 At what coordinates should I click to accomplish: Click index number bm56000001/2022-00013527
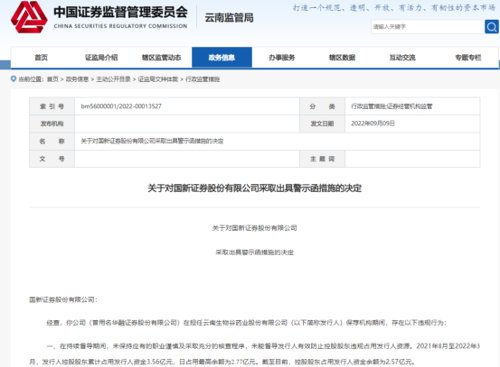coord(121,106)
